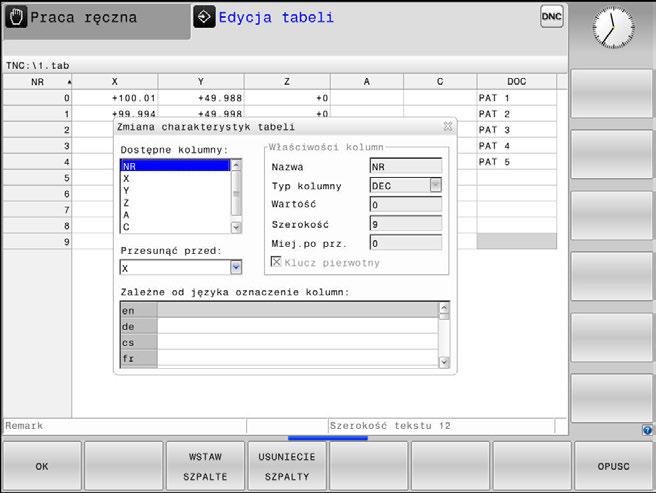Click the Miej.po prz. input field
This screenshot has width=656, height=493.
[x=406, y=243]
